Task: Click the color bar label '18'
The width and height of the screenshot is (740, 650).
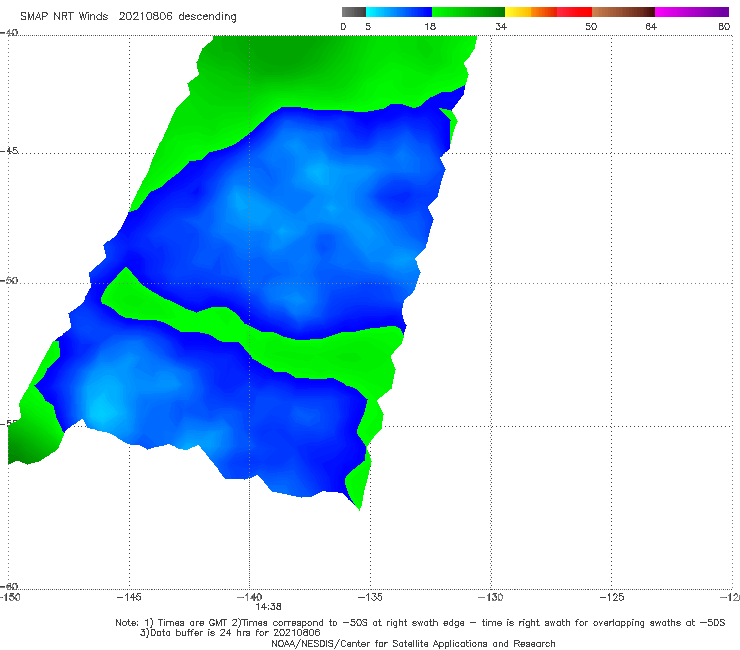Action: [x=430, y=26]
